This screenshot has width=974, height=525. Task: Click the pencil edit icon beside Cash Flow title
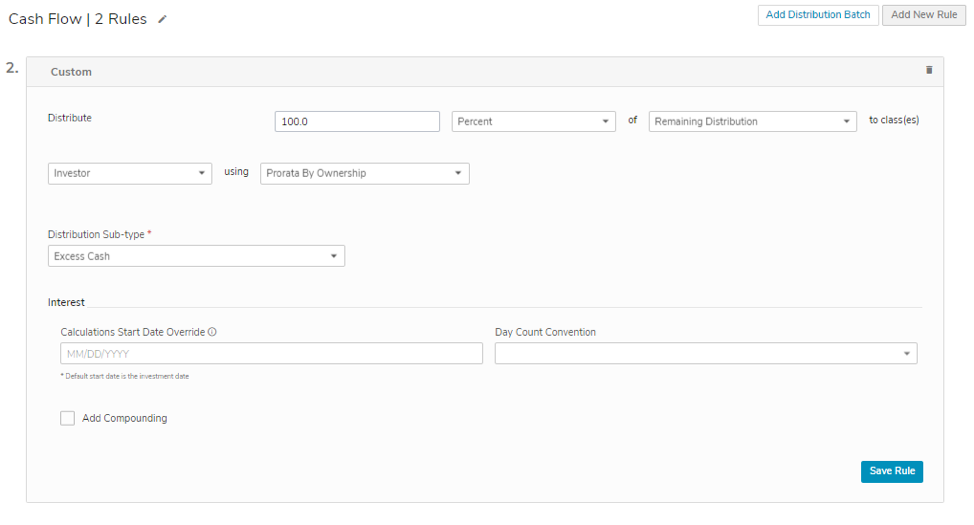pos(162,19)
